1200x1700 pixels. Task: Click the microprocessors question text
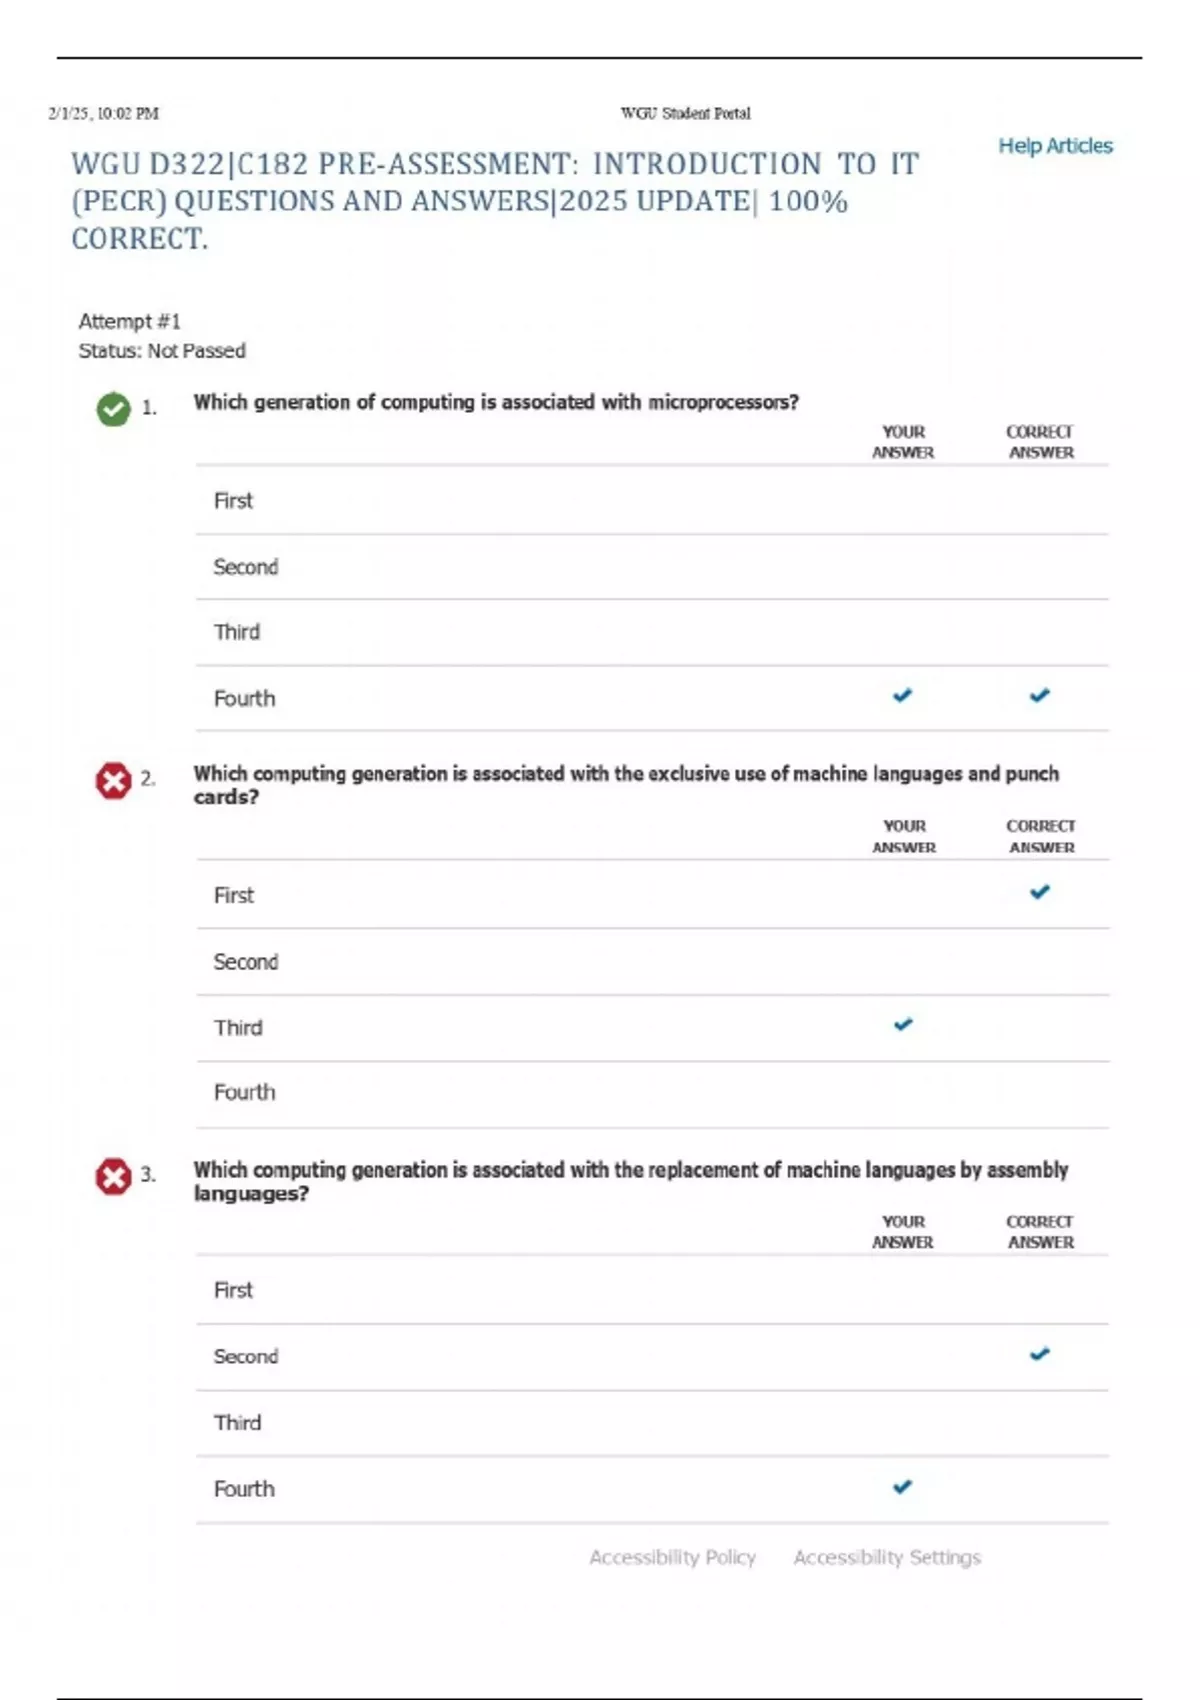[496, 402]
